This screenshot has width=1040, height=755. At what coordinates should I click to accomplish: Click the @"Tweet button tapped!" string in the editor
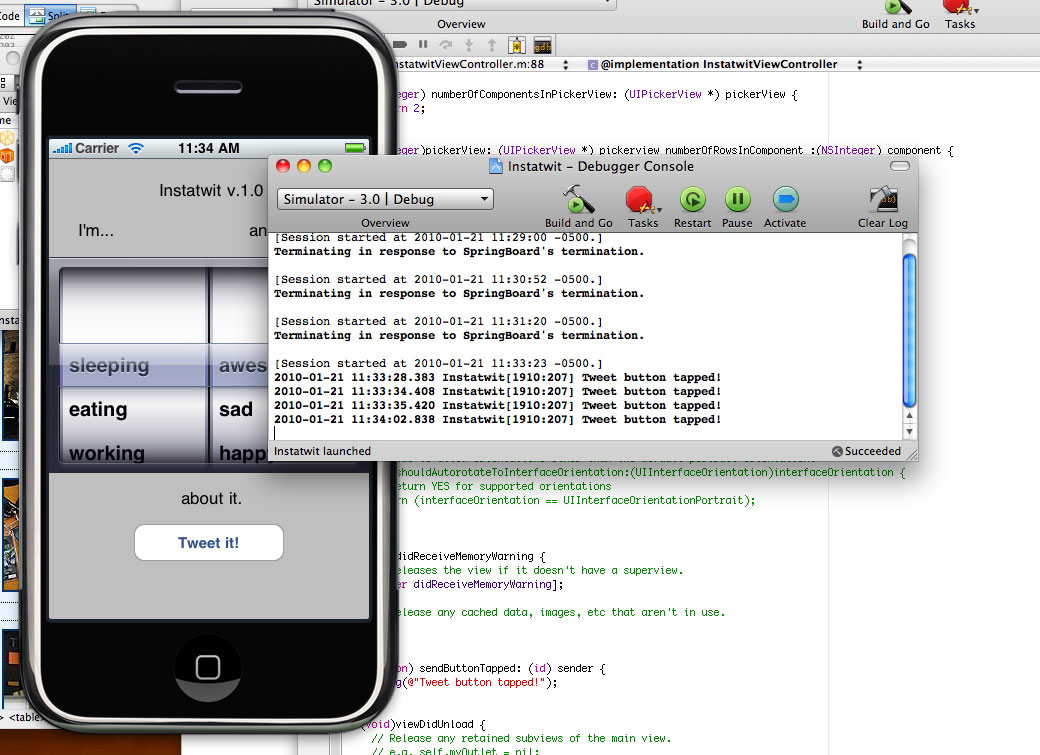tap(476, 682)
